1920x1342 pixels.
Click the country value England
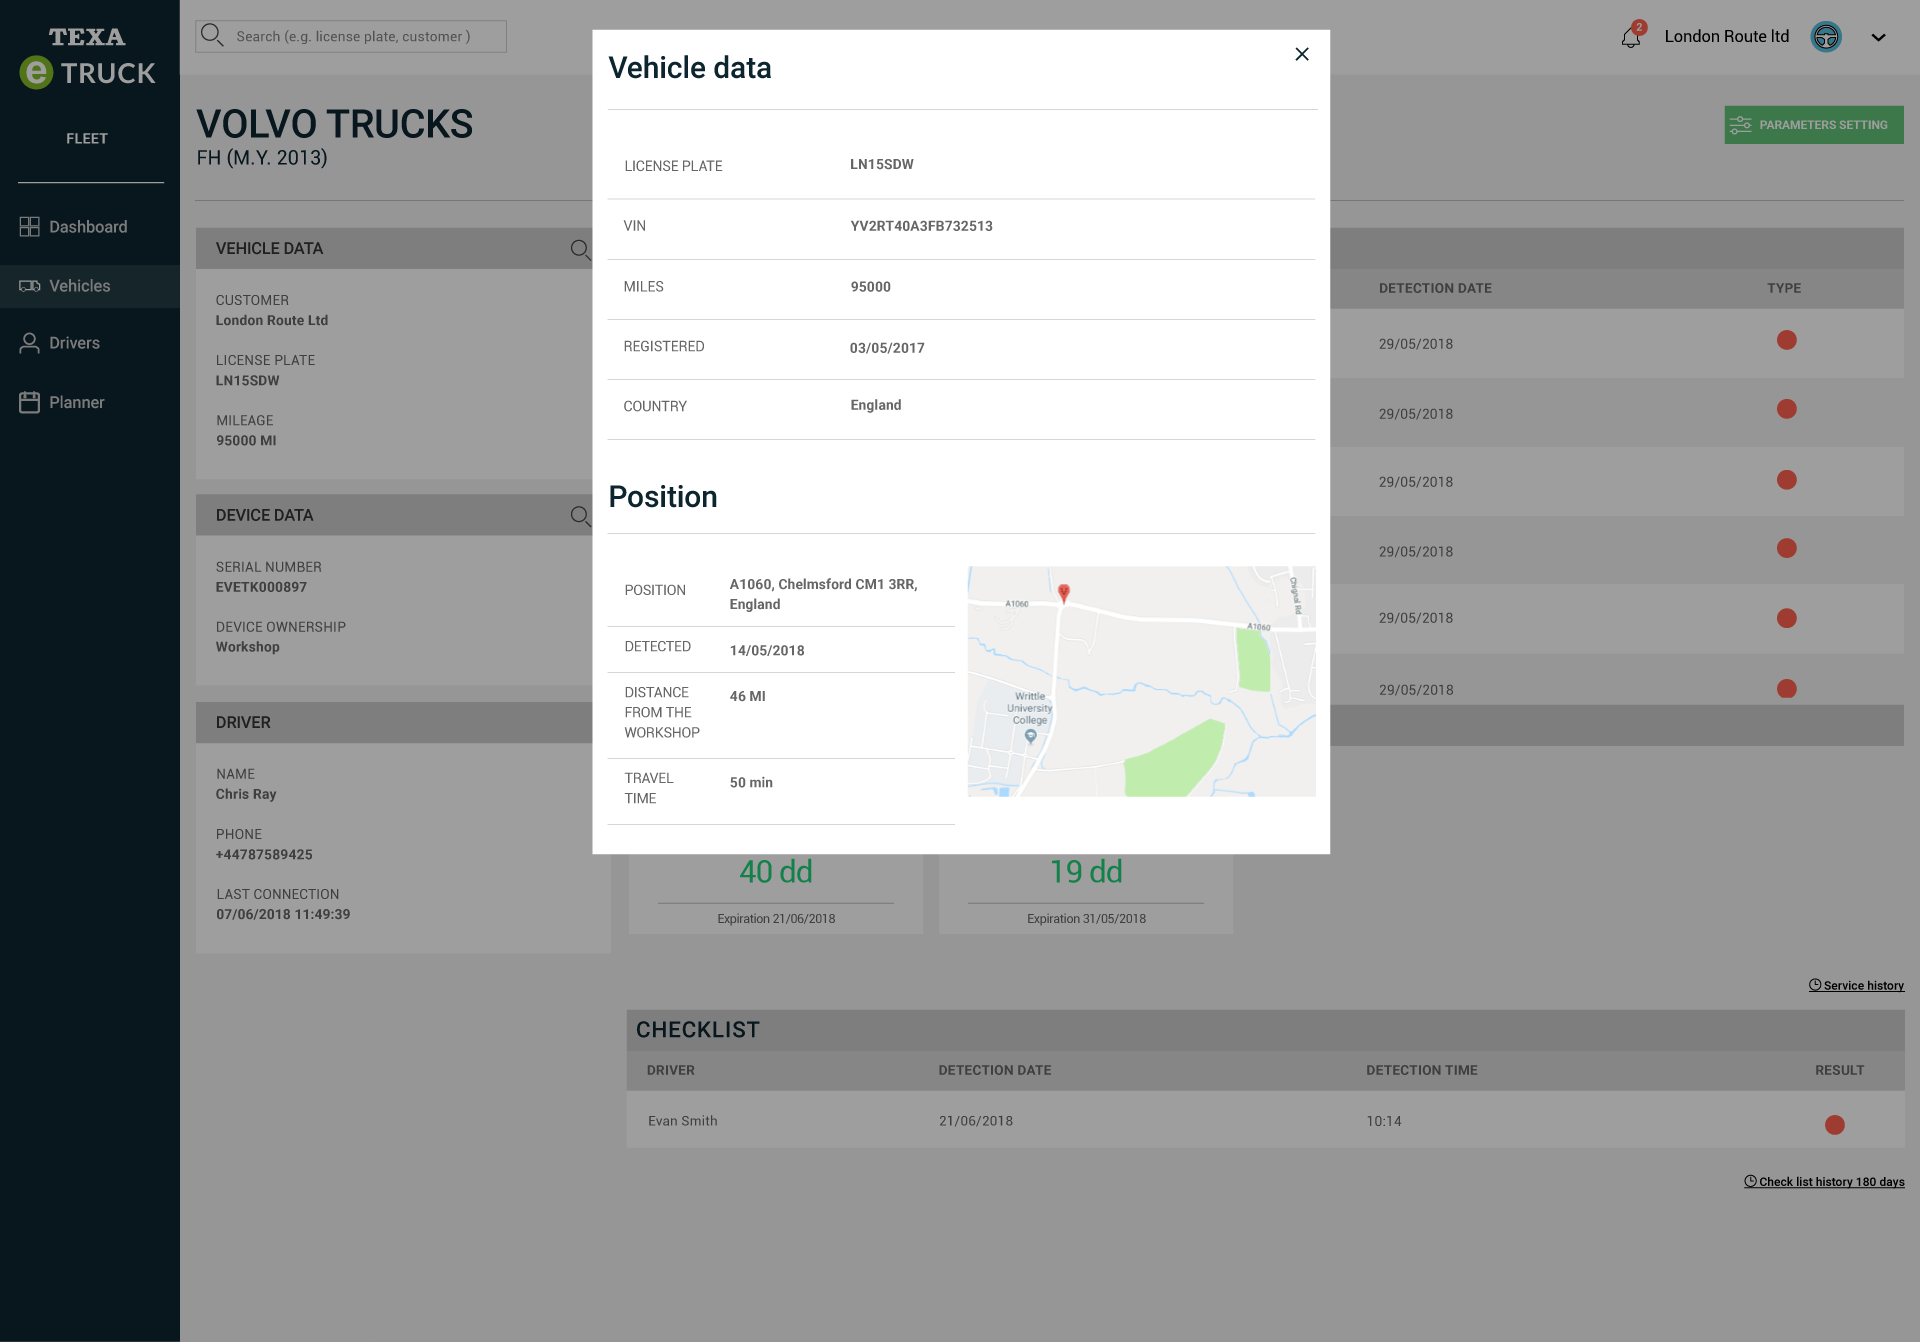pyautogui.click(x=875, y=405)
